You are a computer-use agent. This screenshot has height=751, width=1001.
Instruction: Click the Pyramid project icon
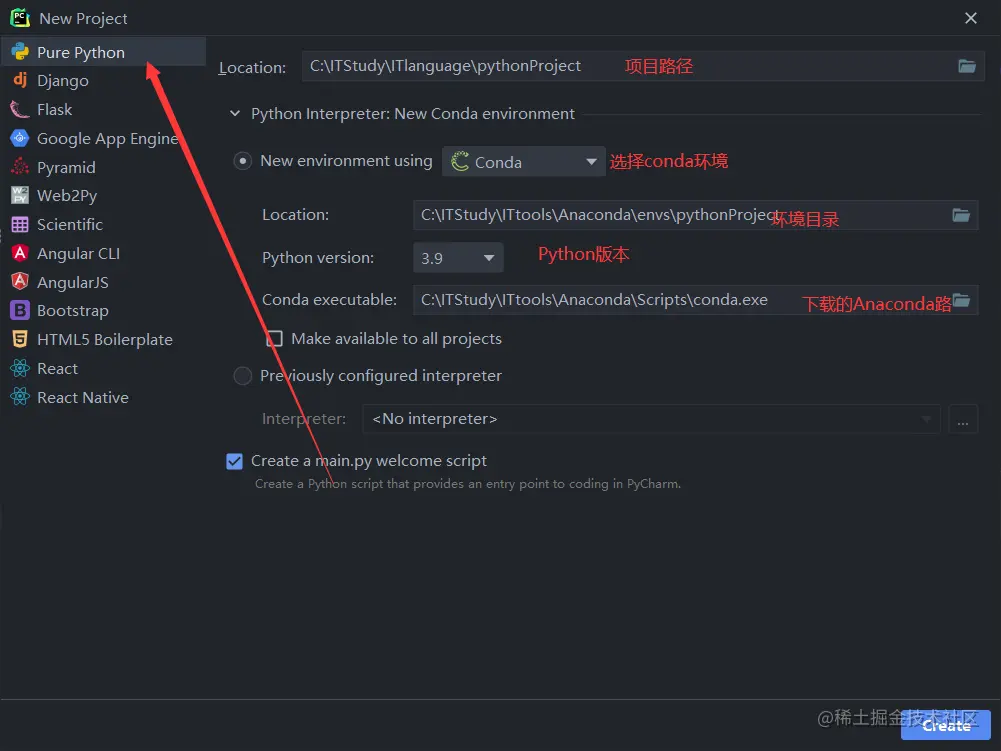(x=20, y=167)
